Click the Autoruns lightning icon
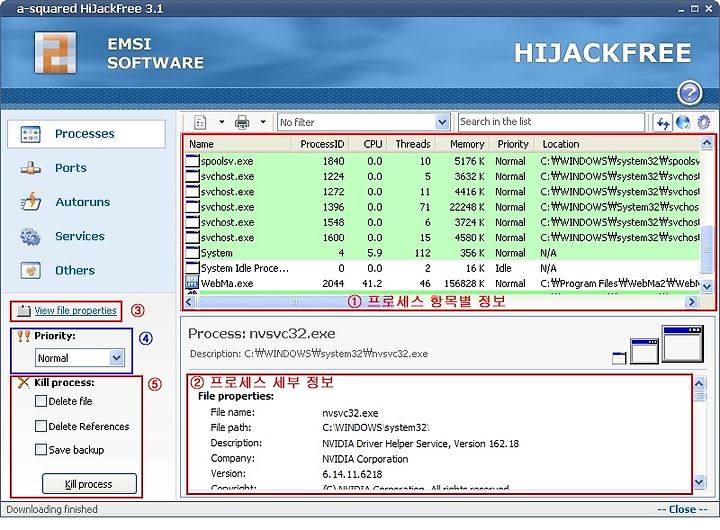The width and height of the screenshot is (720, 530). (x=31, y=202)
